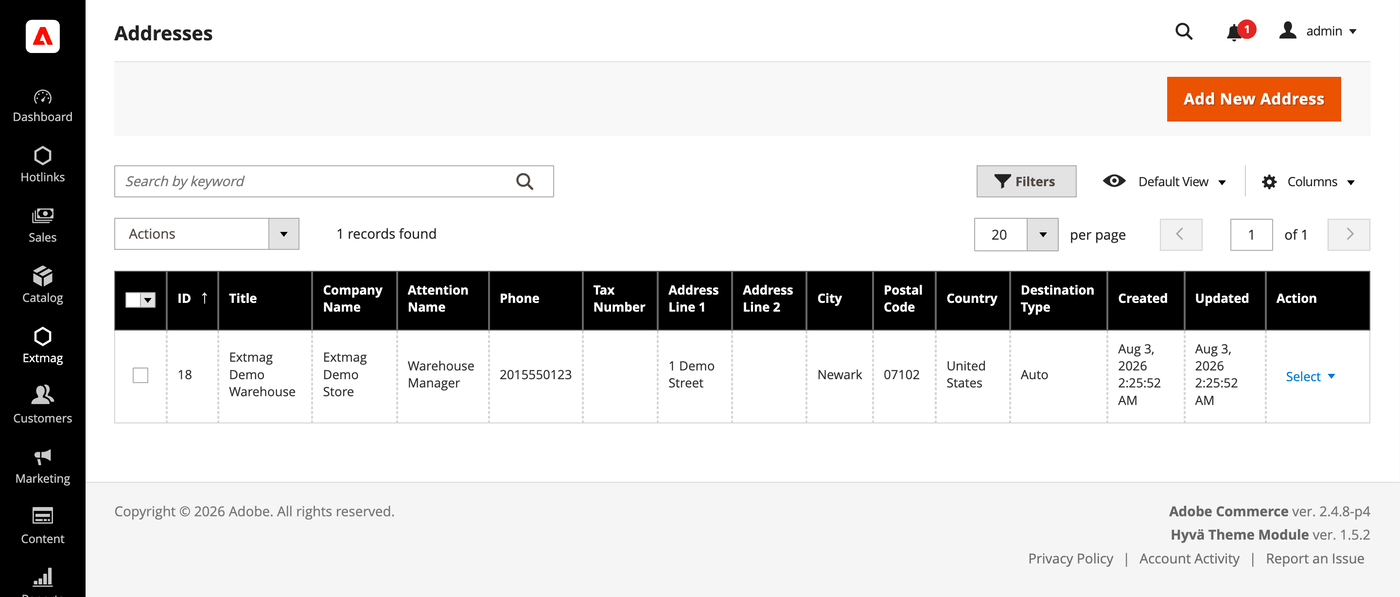This screenshot has width=1400, height=597.
Task: Sort by Postal Code column
Action: (905, 298)
